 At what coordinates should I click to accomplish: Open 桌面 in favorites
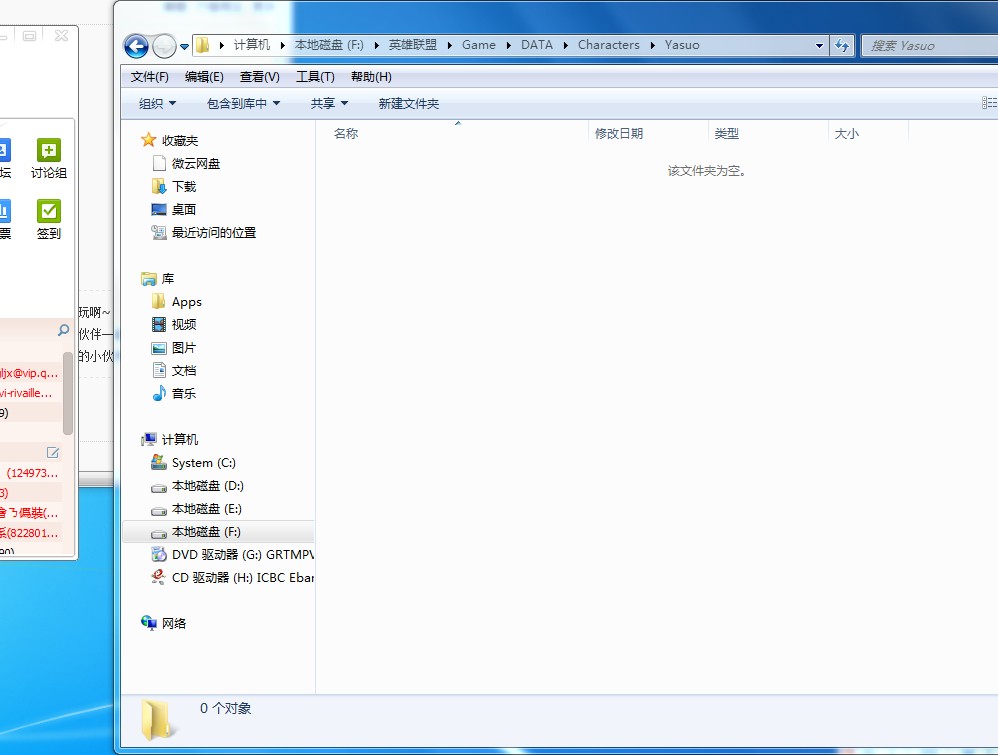tap(184, 209)
